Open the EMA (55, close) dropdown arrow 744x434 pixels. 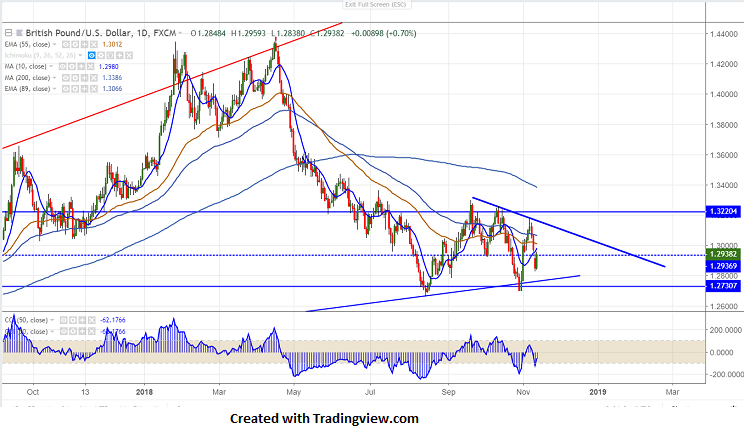55,44
